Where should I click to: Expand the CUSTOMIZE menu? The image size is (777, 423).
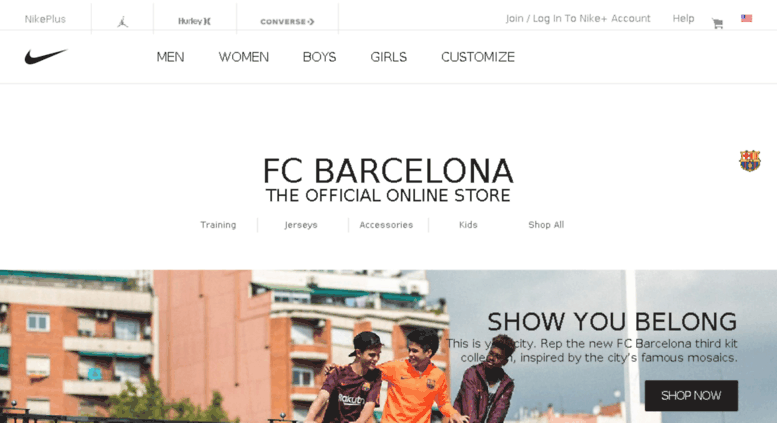(478, 57)
